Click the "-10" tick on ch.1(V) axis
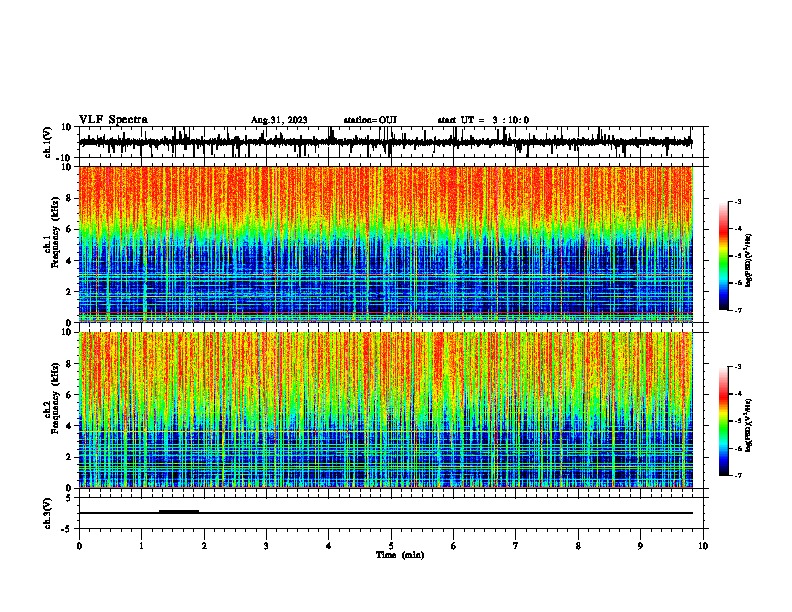Screen dimensions: 792x612 point(65,158)
